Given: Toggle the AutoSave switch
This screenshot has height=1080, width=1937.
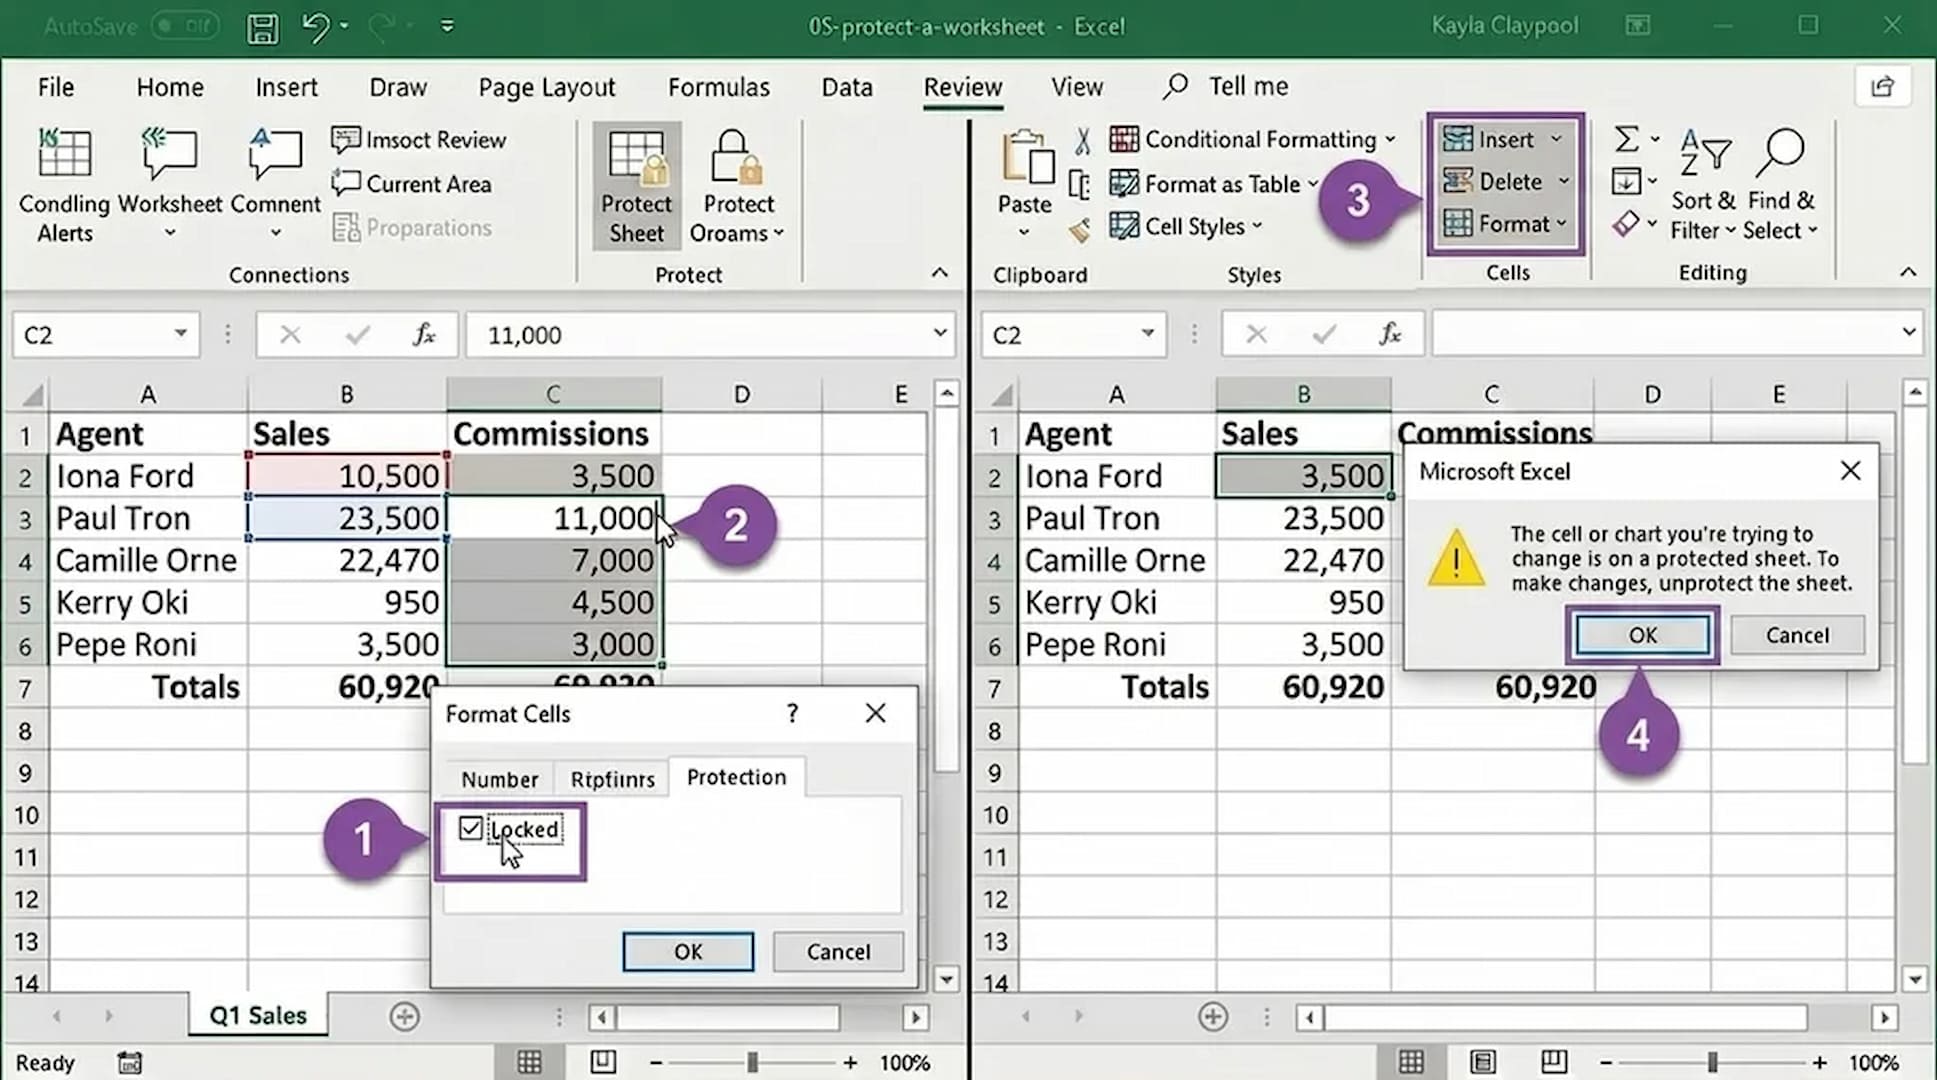Looking at the screenshot, I should tap(186, 26).
